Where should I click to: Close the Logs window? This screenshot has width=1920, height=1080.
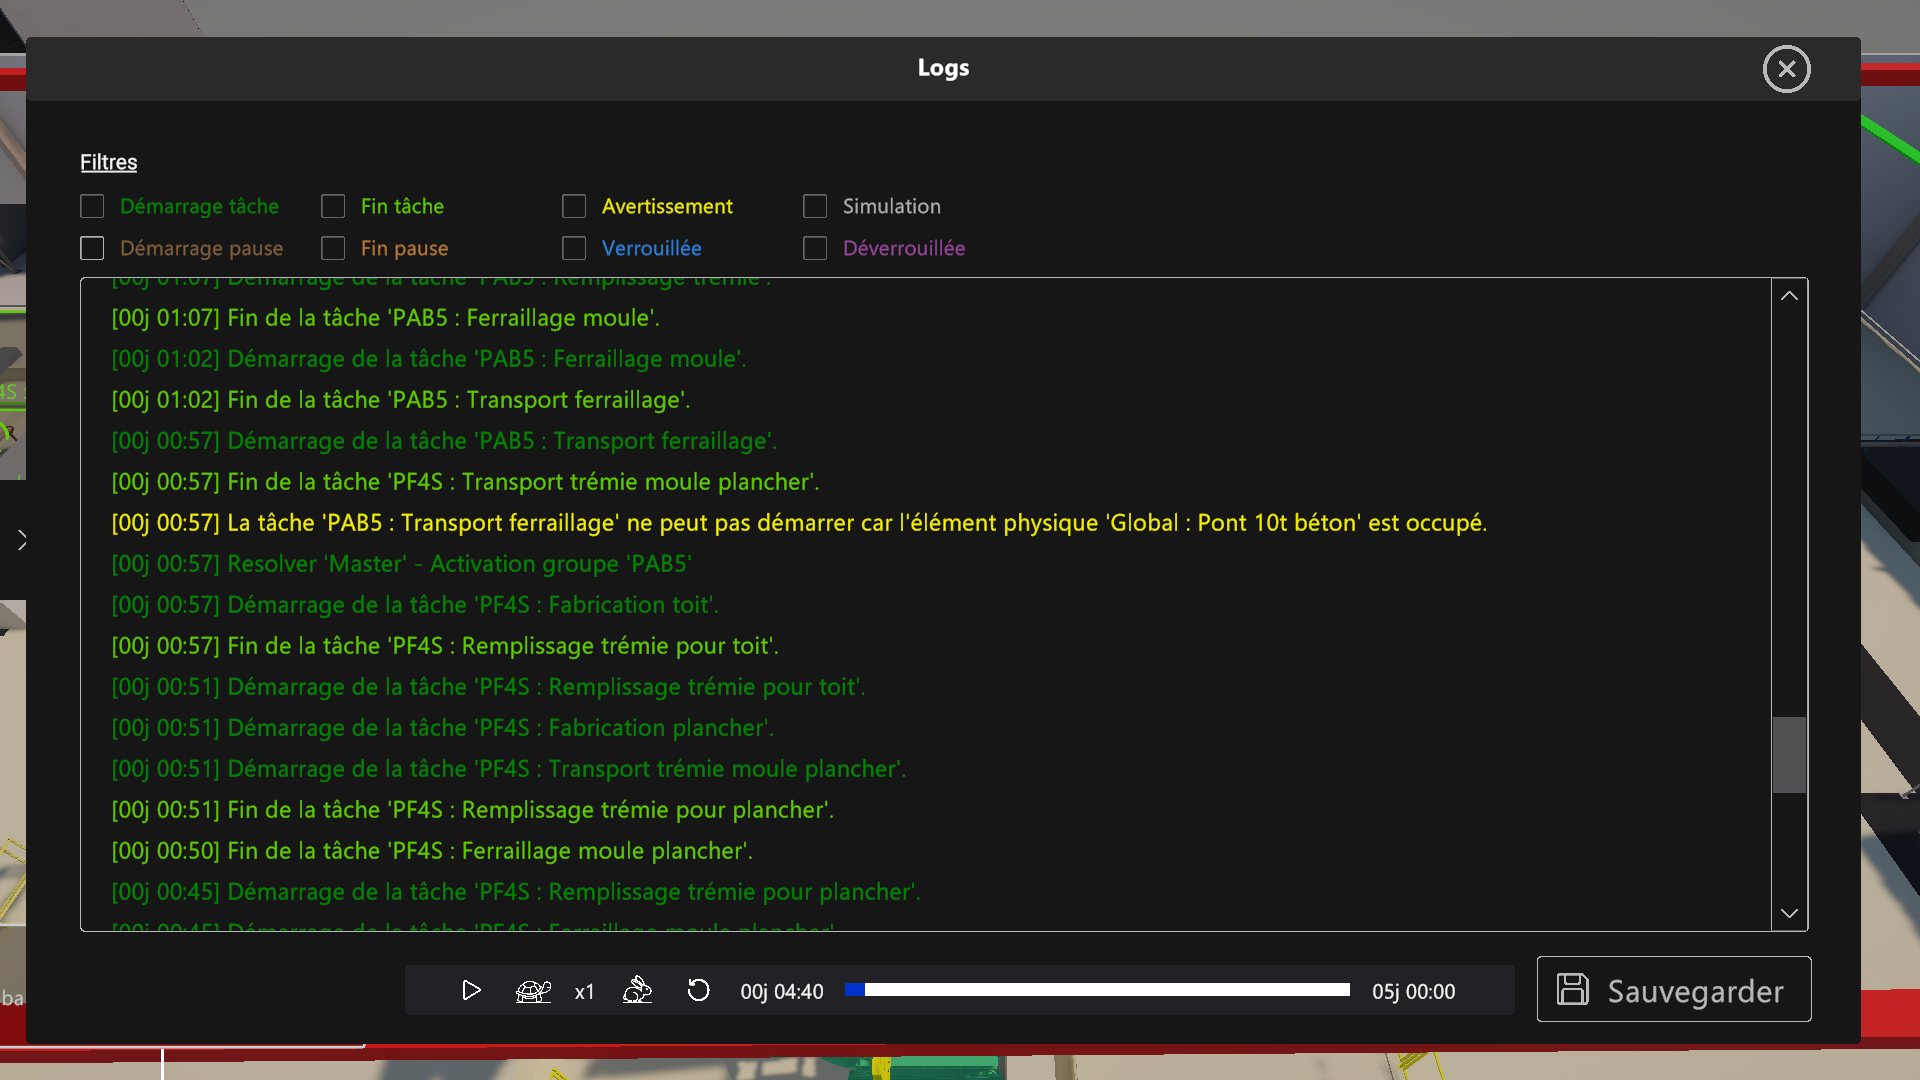[1786, 69]
